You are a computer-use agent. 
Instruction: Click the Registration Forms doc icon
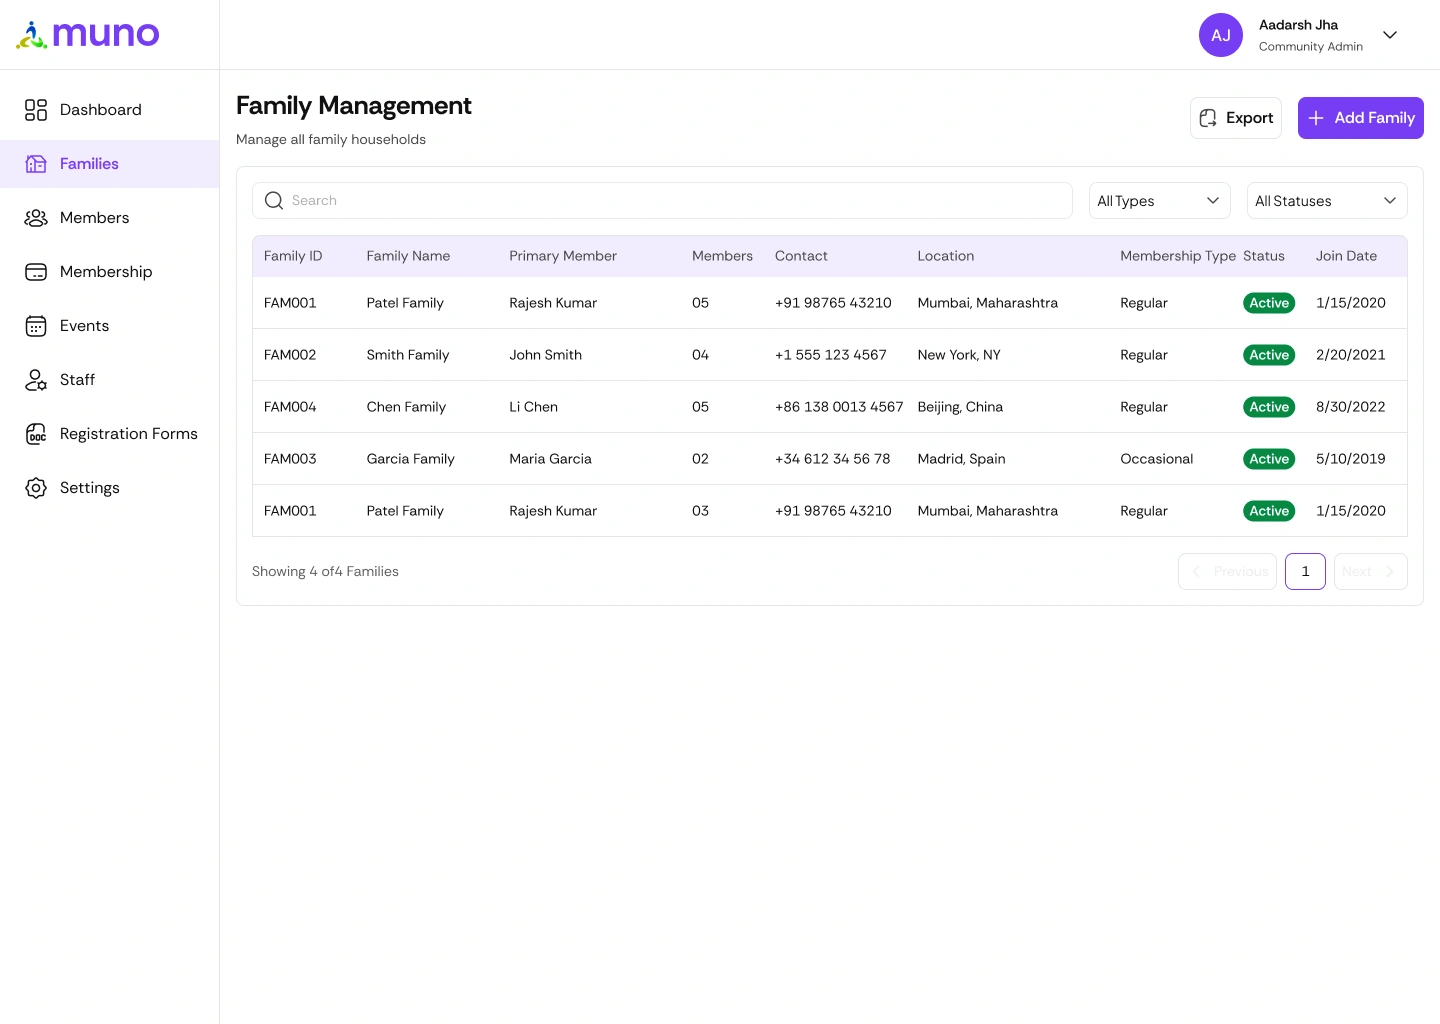[x=36, y=434]
